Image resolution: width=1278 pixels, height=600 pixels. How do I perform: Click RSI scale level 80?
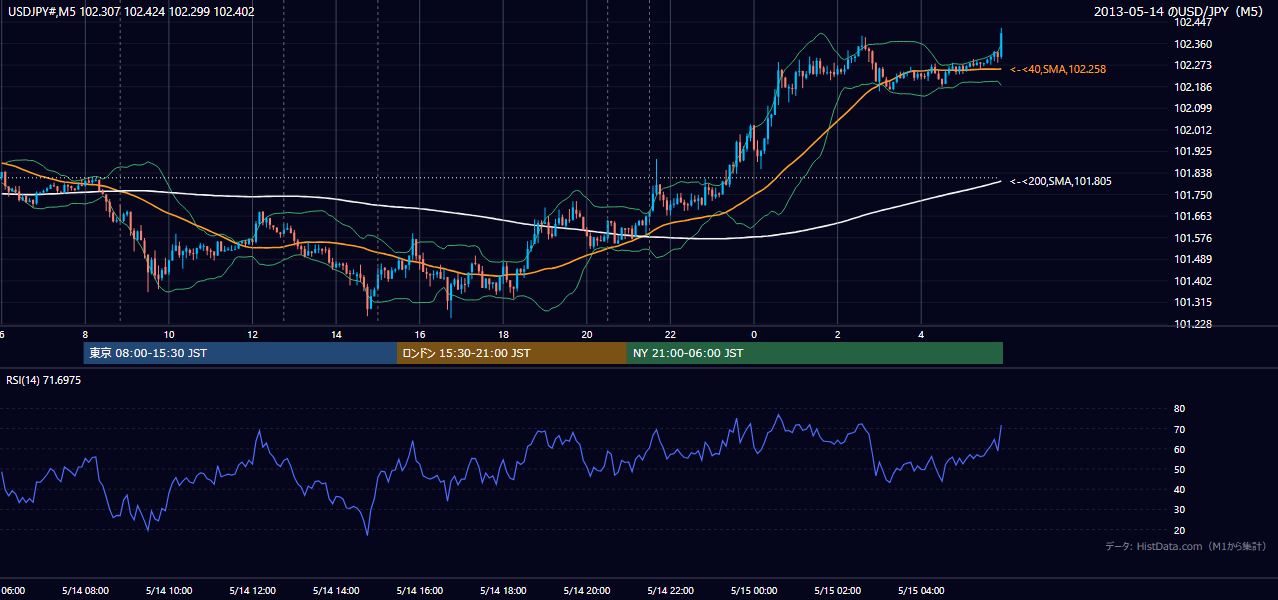1179,409
